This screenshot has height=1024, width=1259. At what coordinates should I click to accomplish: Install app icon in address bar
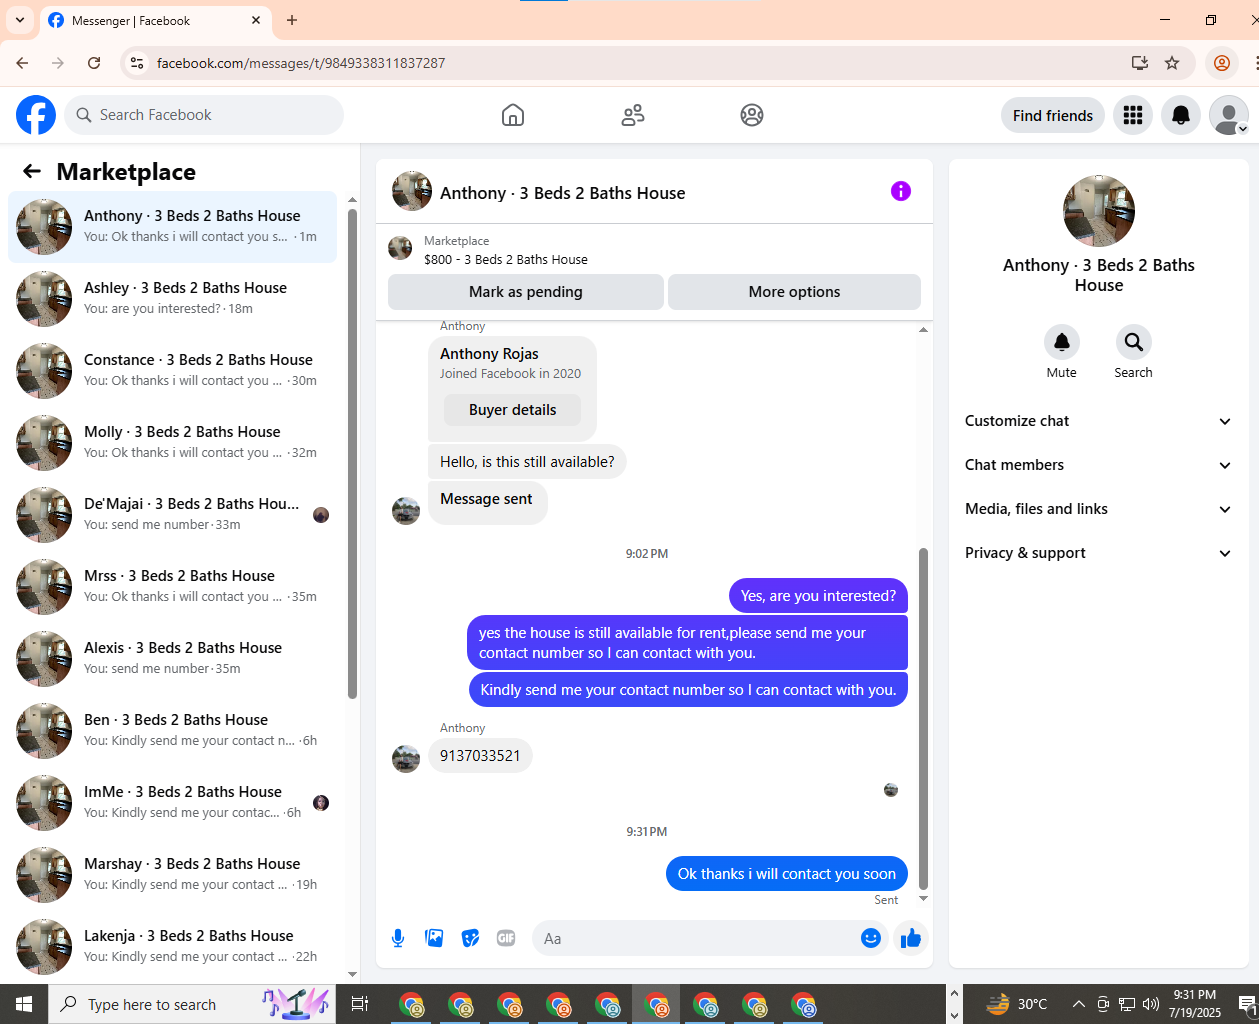pyautogui.click(x=1139, y=63)
